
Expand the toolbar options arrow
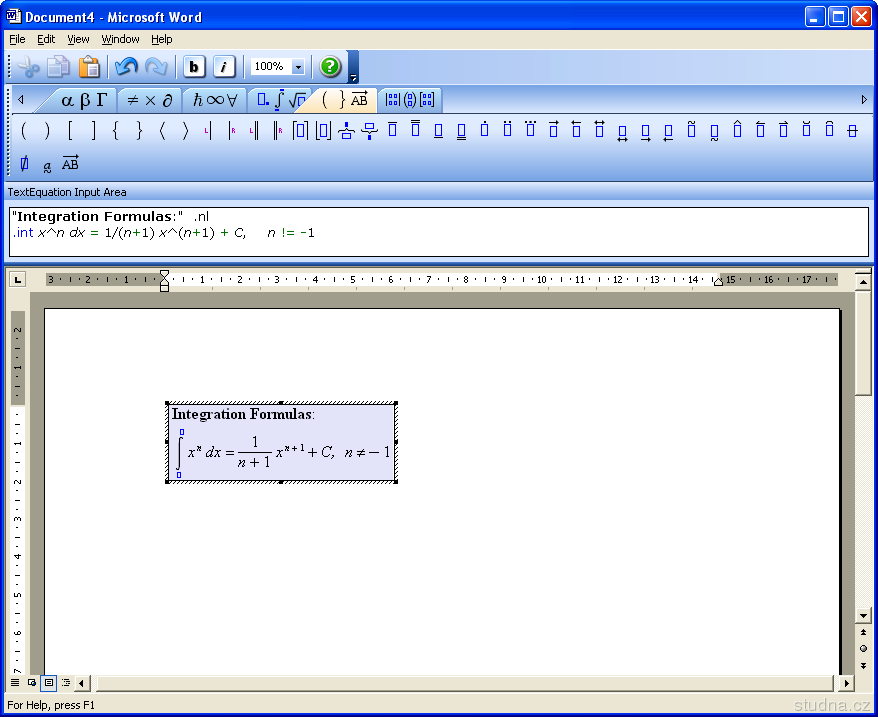(353, 77)
